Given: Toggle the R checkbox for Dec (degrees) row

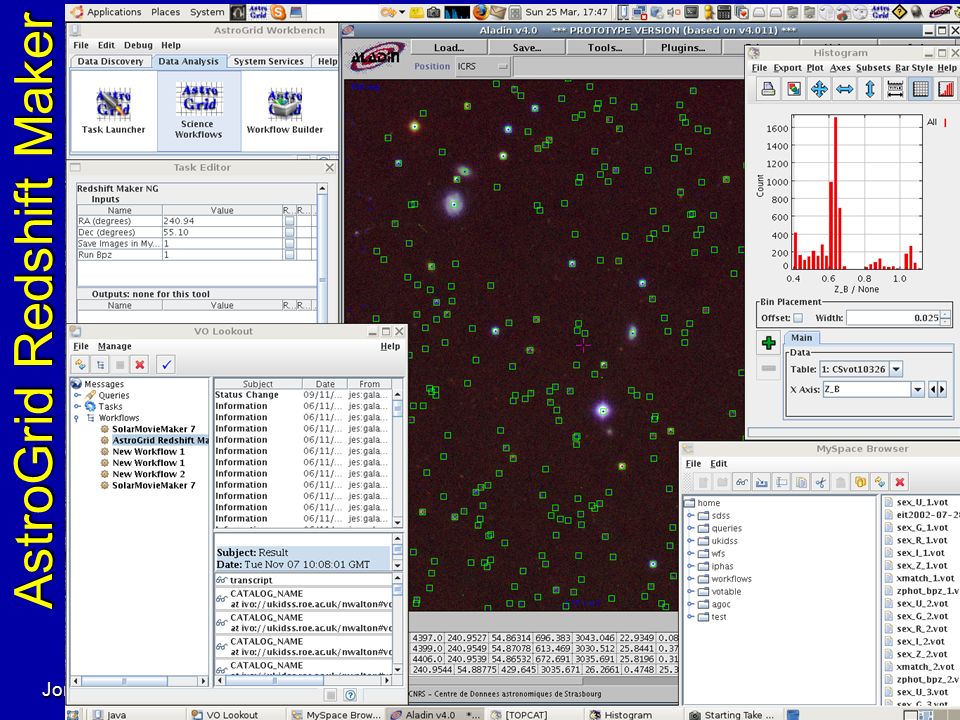Looking at the screenshot, I should click(x=289, y=232).
